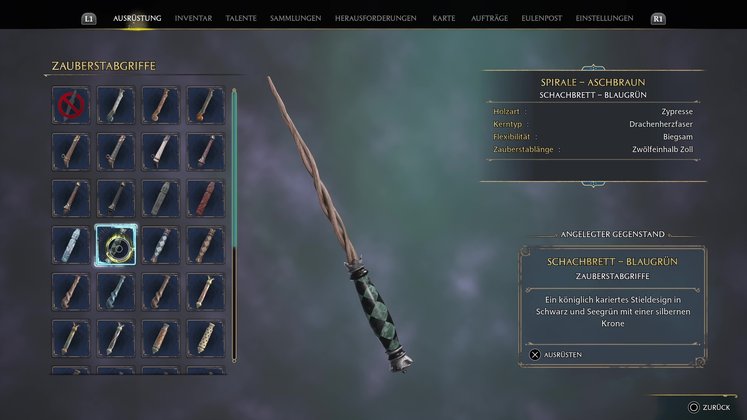
Task: Click the handle grid vertical scrollbar
Action: coord(234,225)
